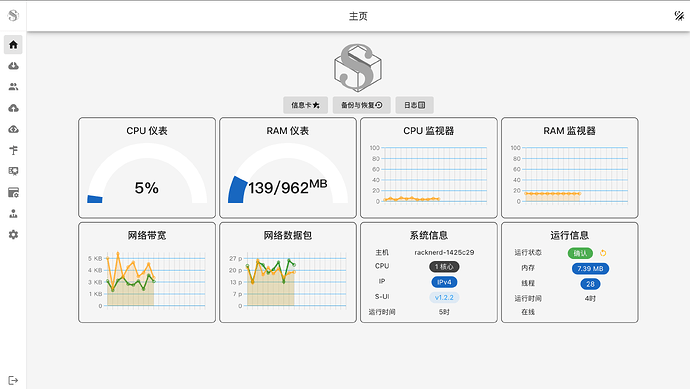Click the CPU 仪表 card title

coord(147,131)
